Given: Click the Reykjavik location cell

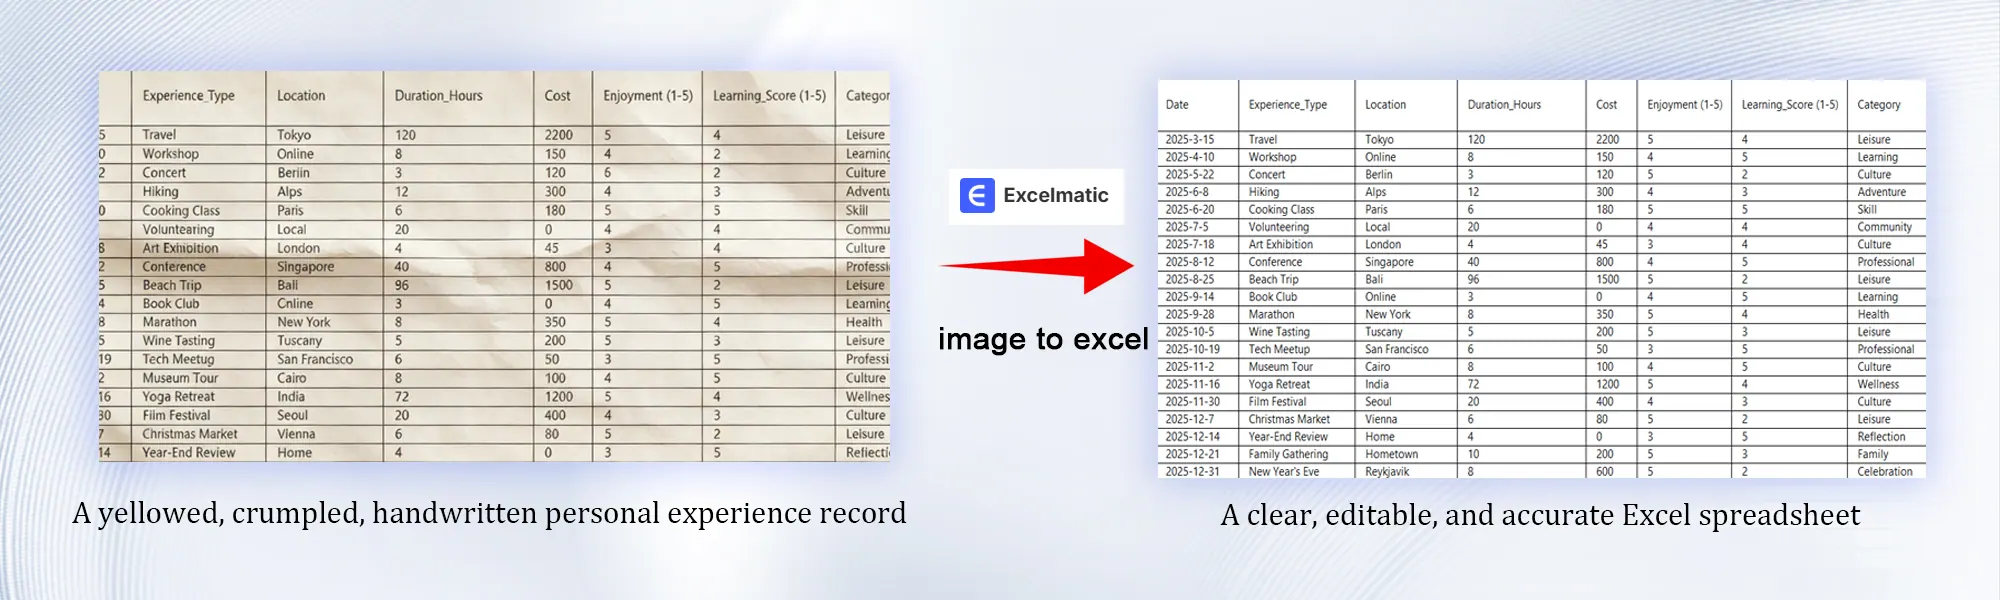Looking at the screenshot, I should [x=1387, y=472].
